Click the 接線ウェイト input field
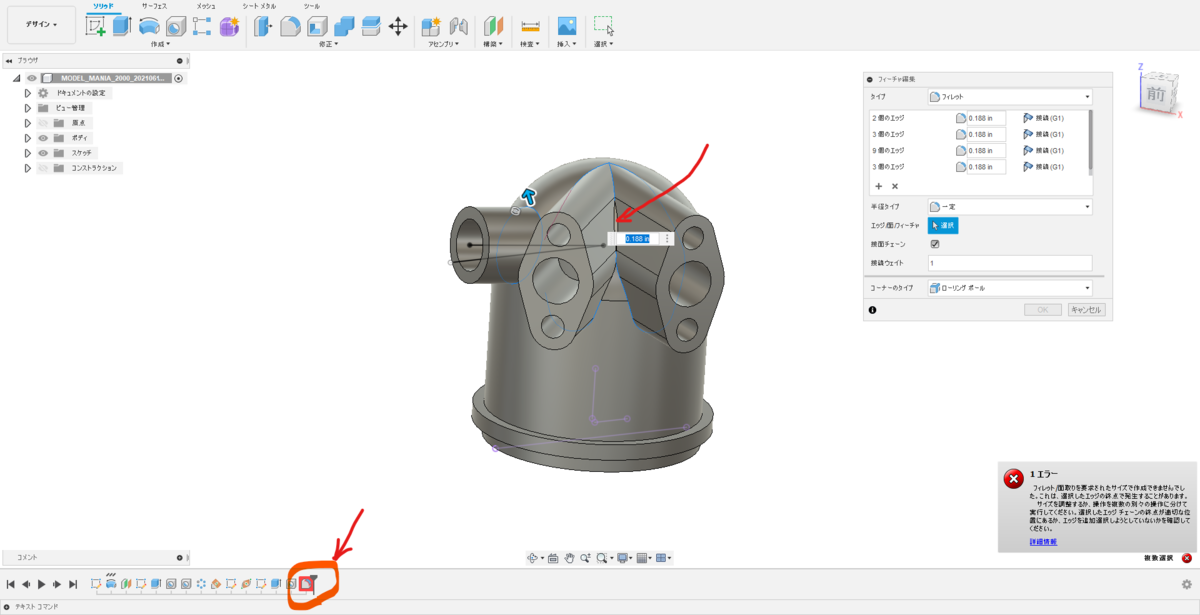The height and width of the screenshot is (615, 1200). (1010, 263)
